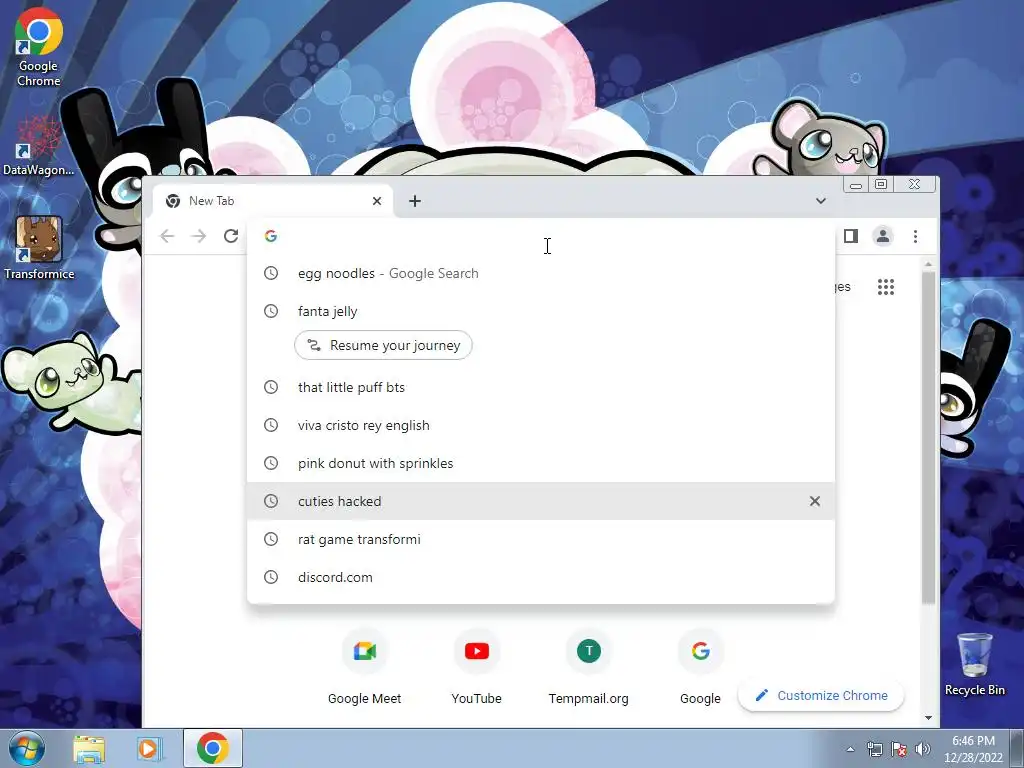Click the Resume your journey chip

point(383,345)
